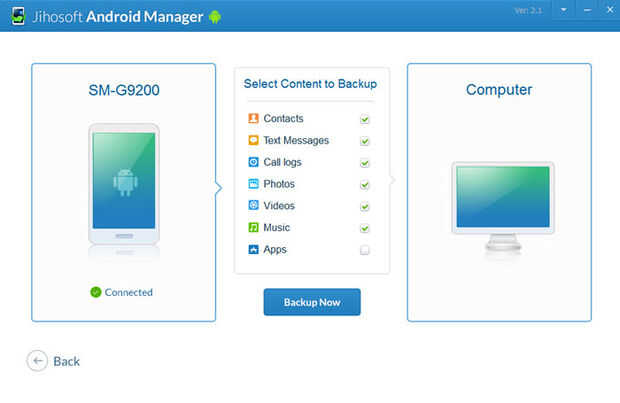Start backup with Backup Now button

312,302
